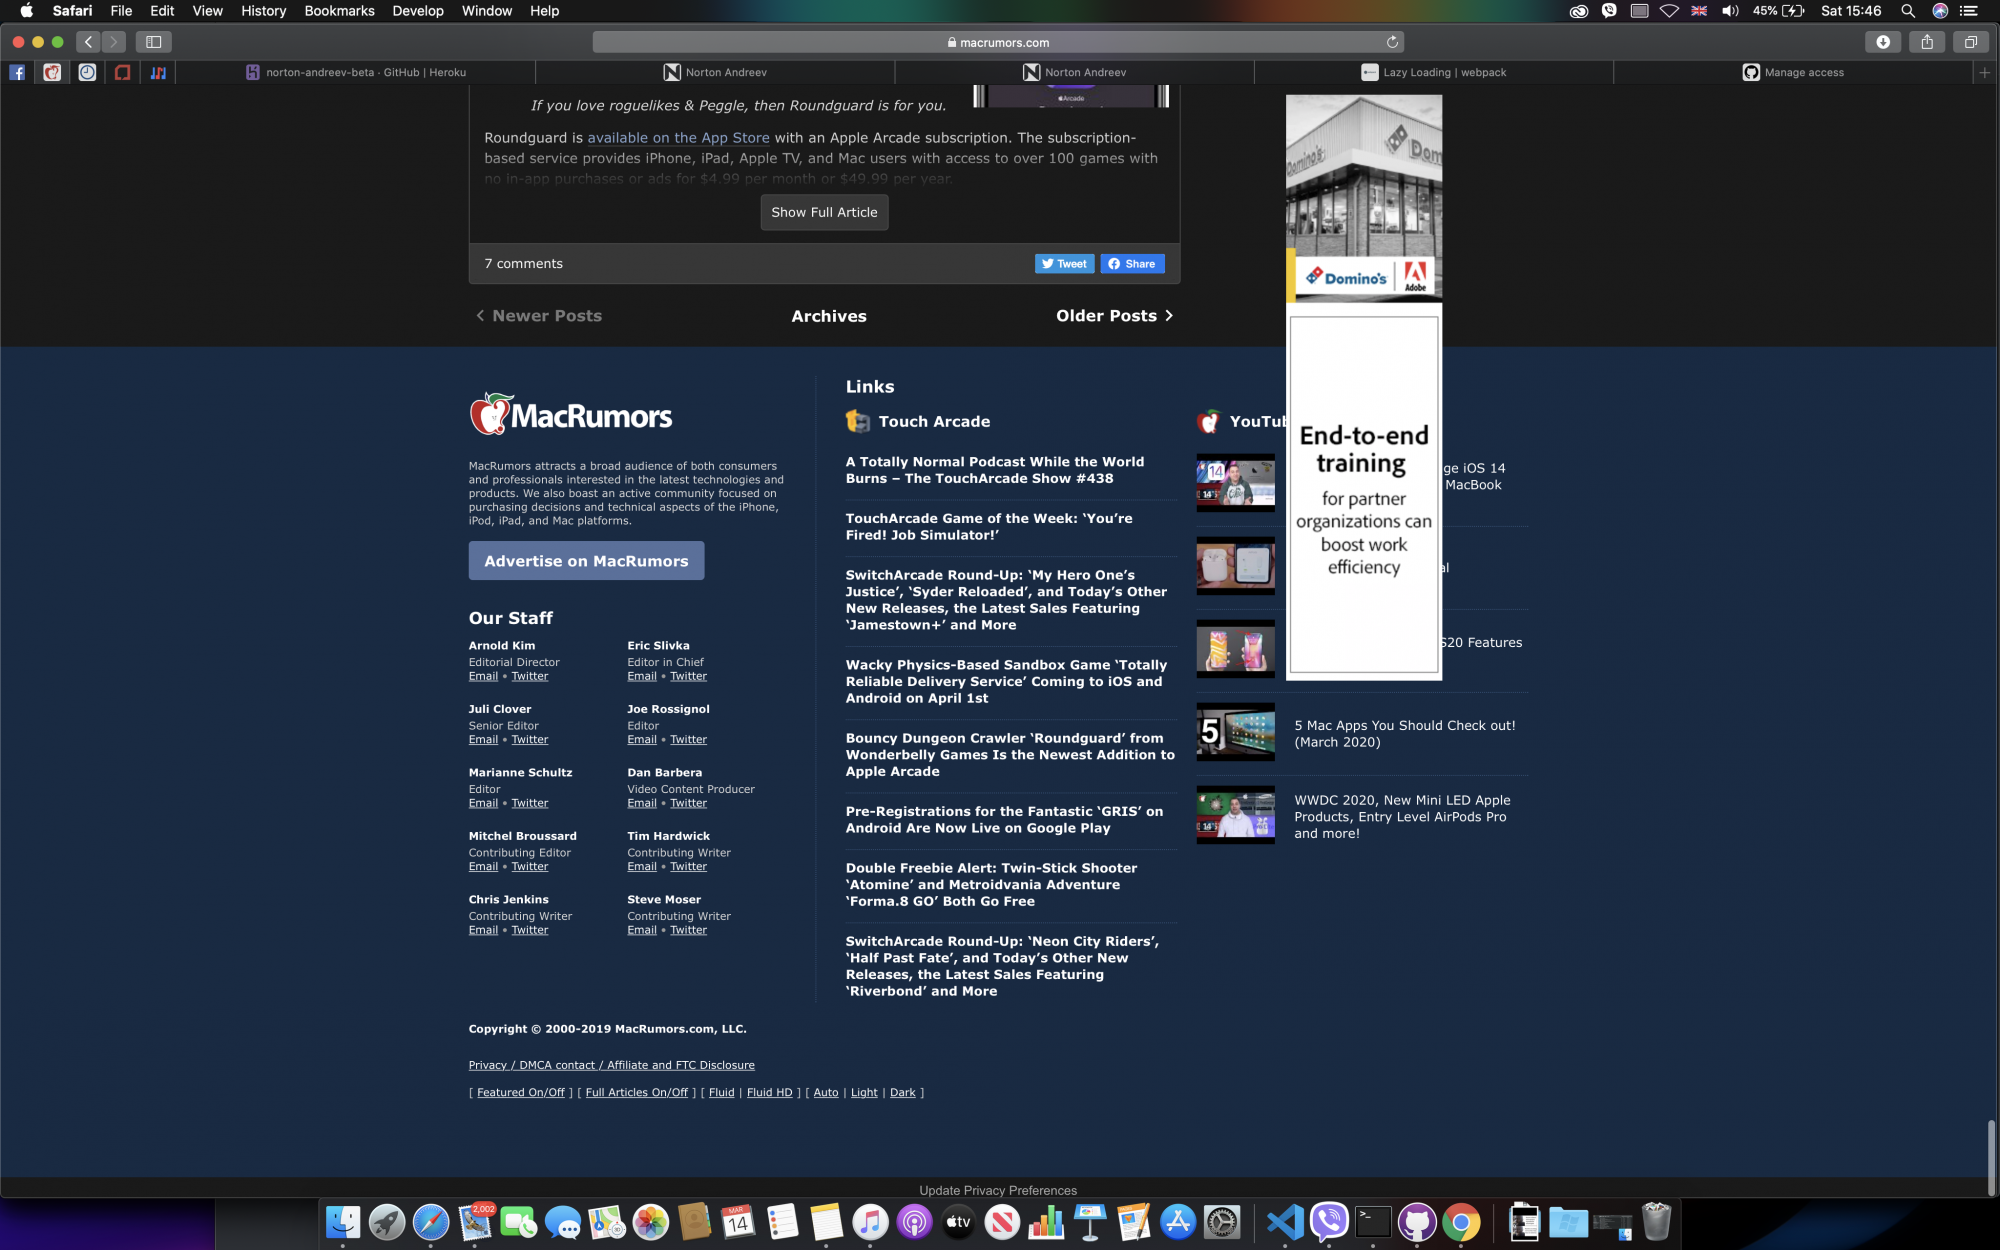Set theme to Dark
Viewport: 2000px width, 1250px height.
903,1092
